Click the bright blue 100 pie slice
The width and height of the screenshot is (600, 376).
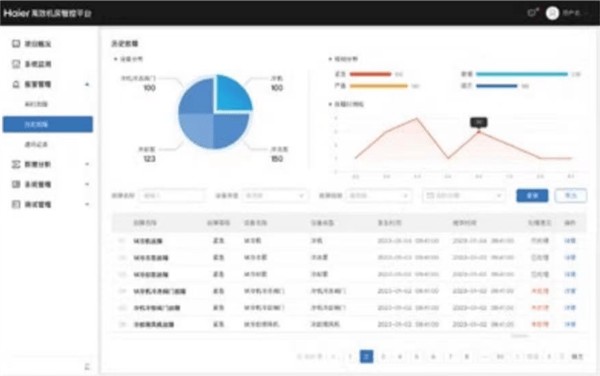tap(233, 93)
